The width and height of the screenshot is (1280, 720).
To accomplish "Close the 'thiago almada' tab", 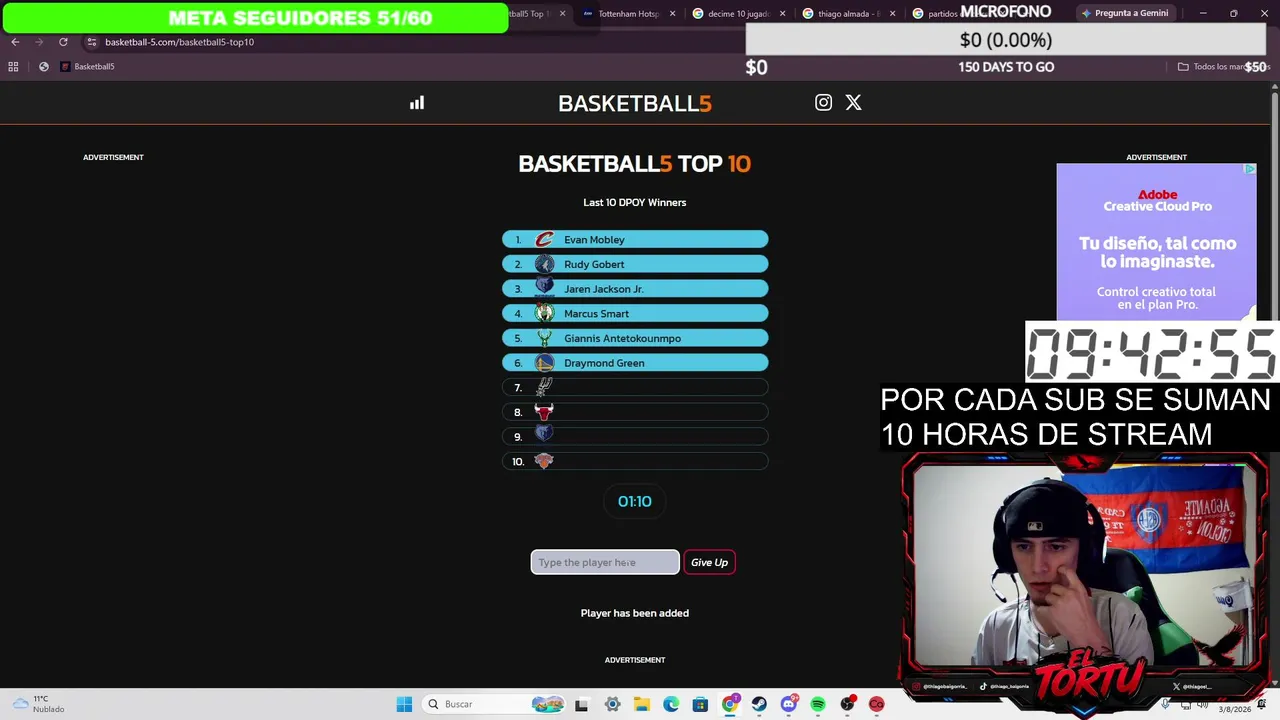I will [x=892, y=14].
